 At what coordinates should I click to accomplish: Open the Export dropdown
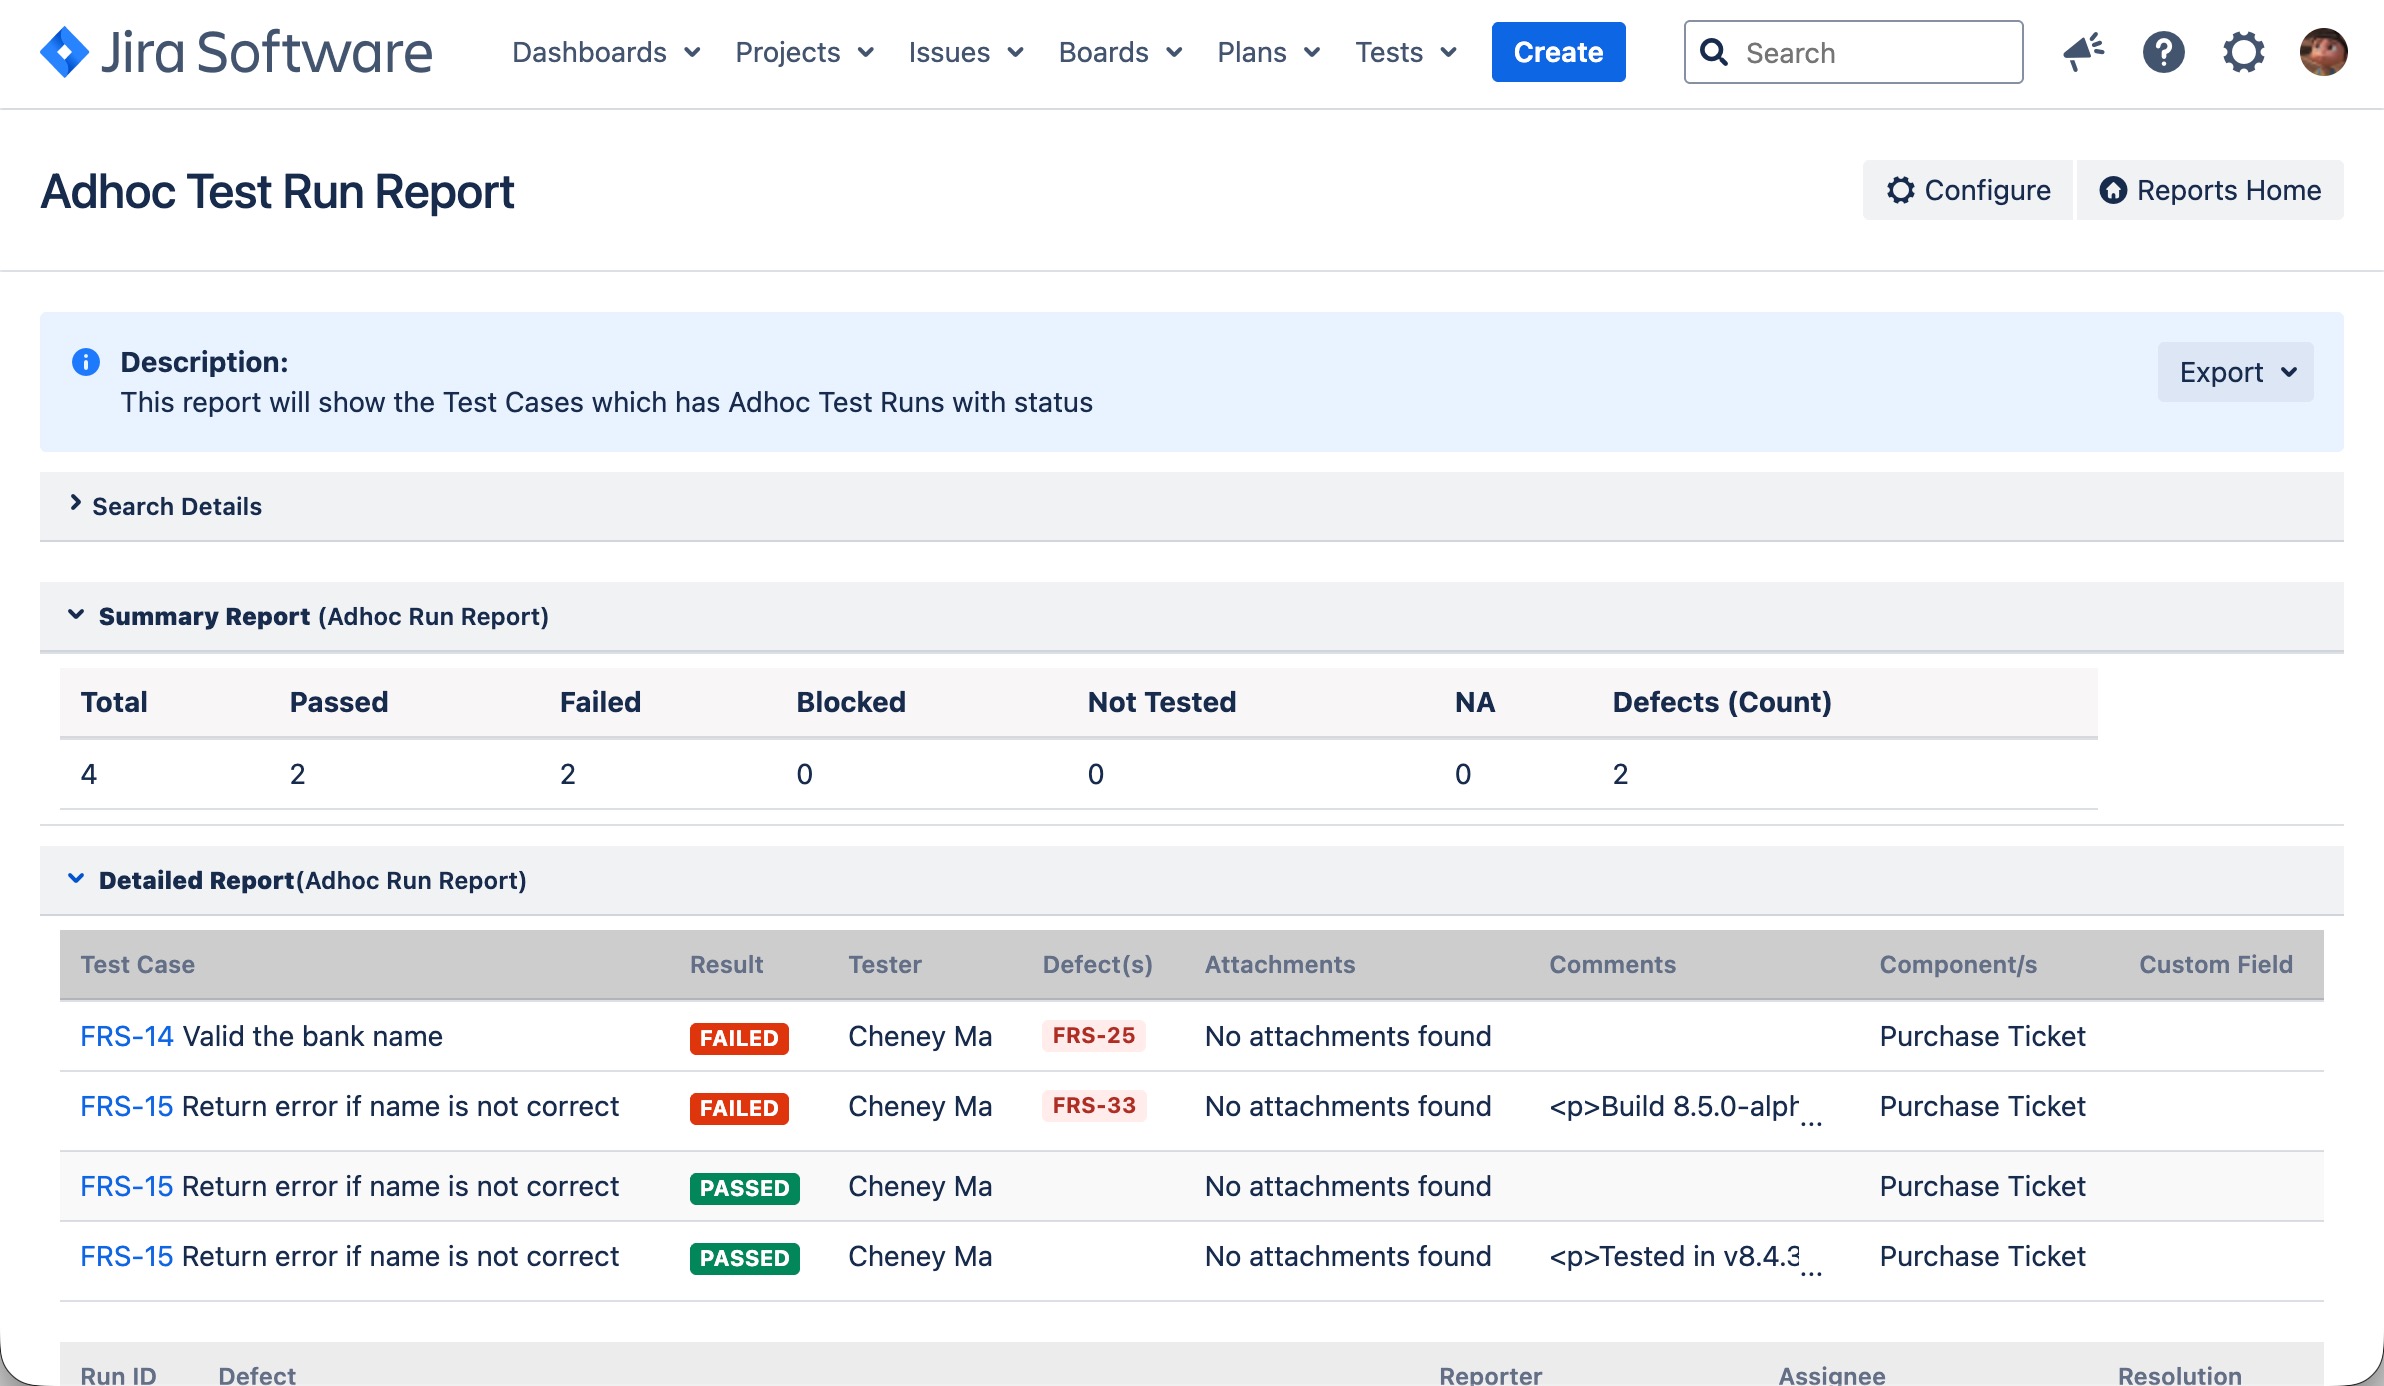(x=2235, y=372)
